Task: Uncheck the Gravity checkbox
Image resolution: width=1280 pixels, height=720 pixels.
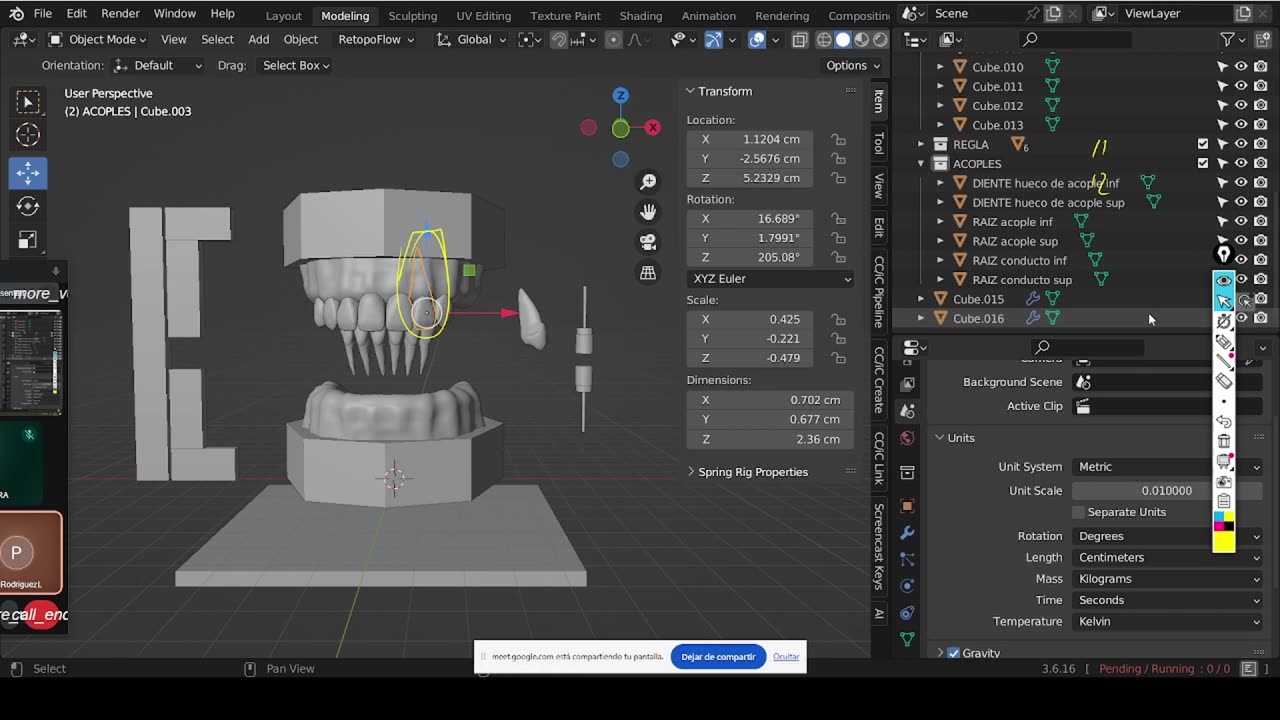Action: (953, 653)
